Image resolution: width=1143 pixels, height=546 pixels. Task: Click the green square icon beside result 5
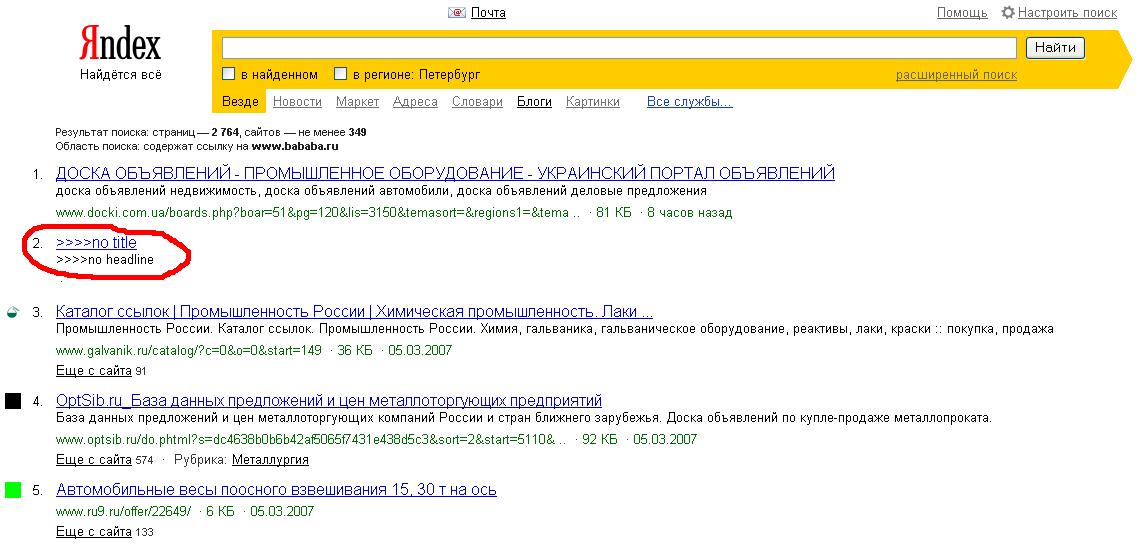[x=13, y=490]
